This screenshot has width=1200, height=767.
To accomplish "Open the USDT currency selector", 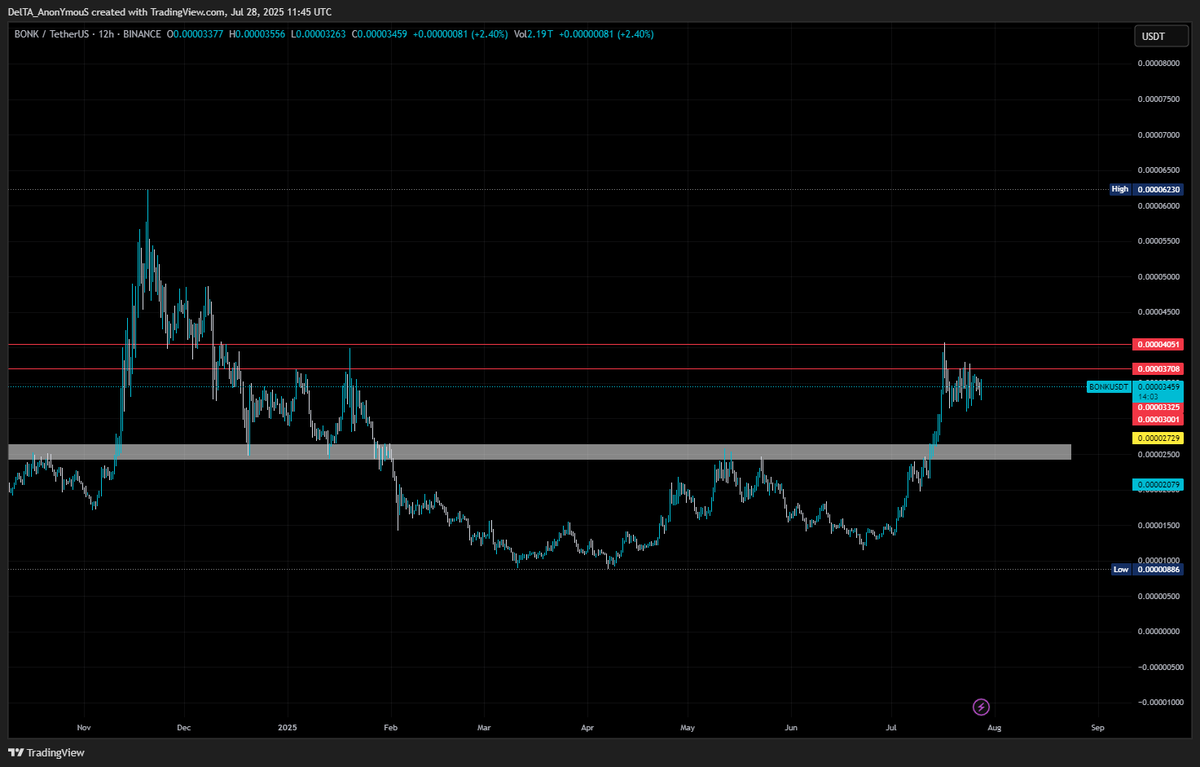I will click(x=1160, y=37).
